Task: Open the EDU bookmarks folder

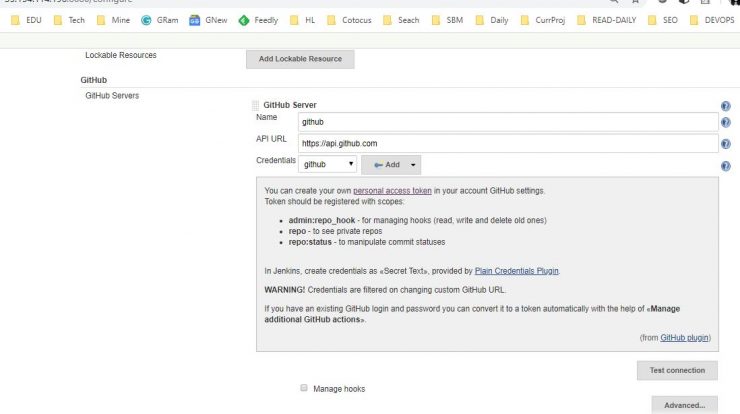Action: tap(26, 20)
